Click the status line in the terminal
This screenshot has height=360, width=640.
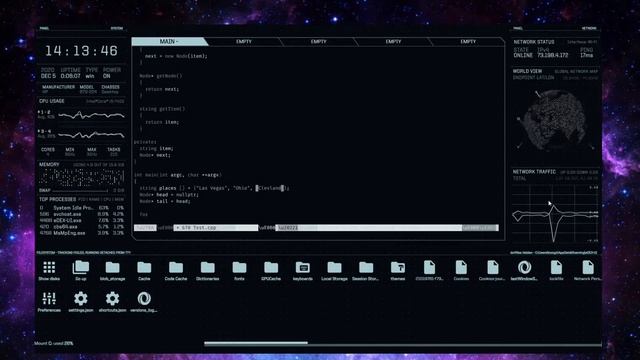click(x=316, y=228)
